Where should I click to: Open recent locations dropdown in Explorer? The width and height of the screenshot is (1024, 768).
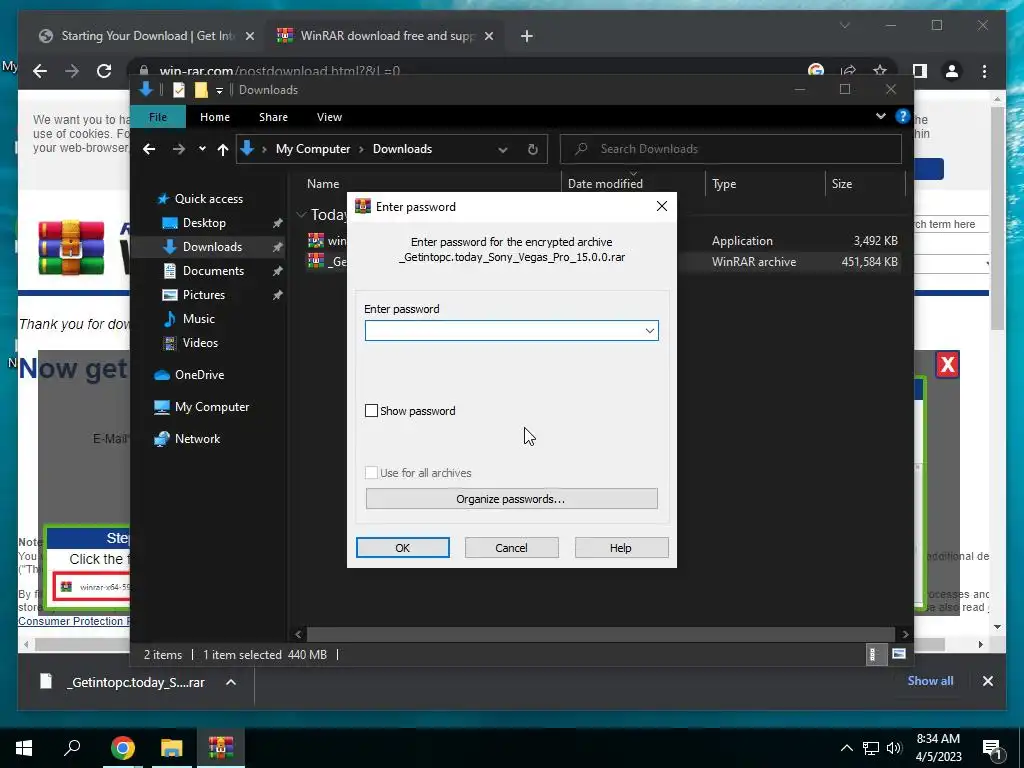[202, 149]
